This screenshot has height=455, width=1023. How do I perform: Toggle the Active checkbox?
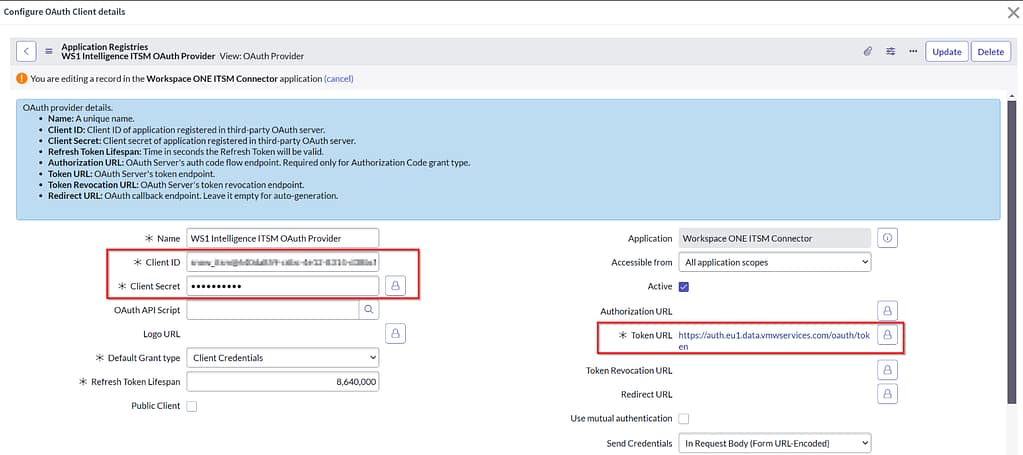pyautogui.click(x=684, y=287)
